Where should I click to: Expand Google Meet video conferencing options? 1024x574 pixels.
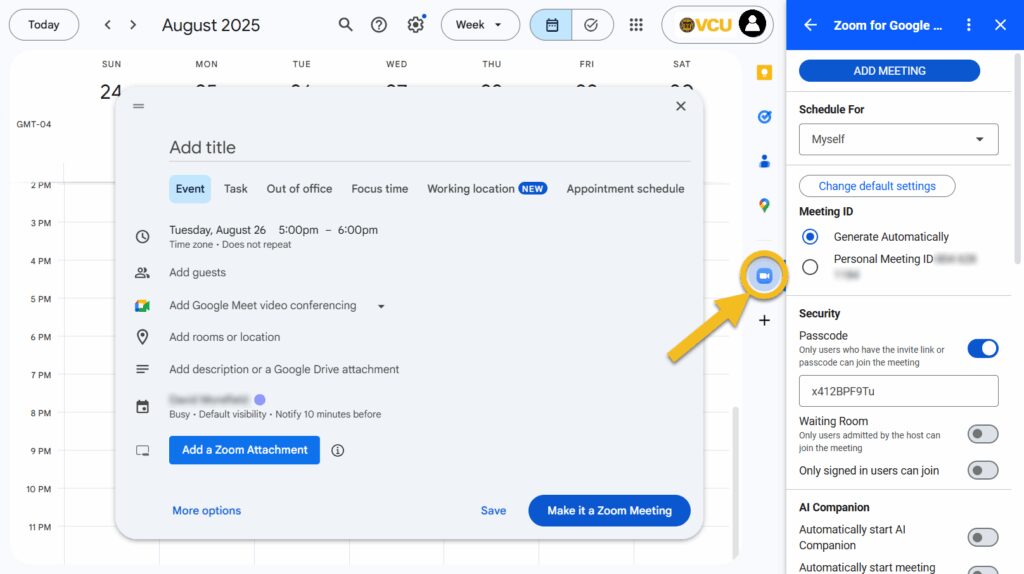tap(381, 306)
